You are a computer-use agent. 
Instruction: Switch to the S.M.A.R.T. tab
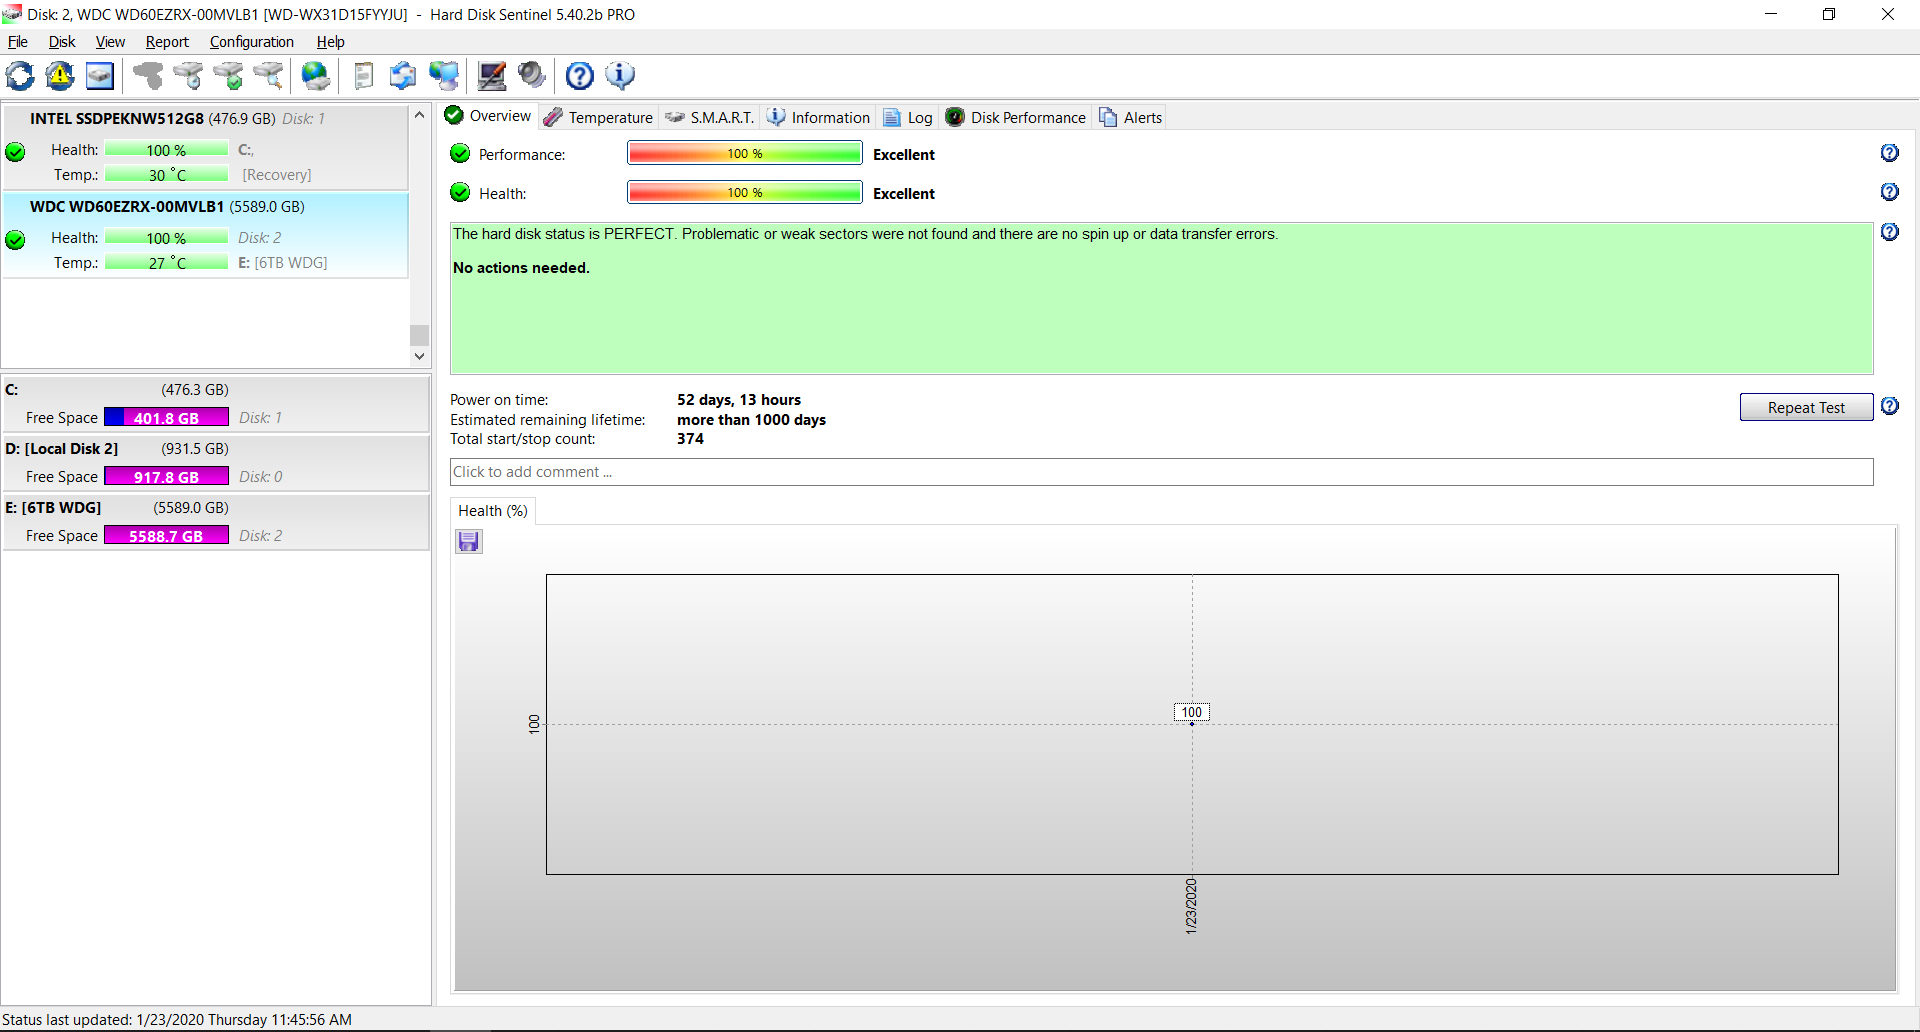click(710, 118)
